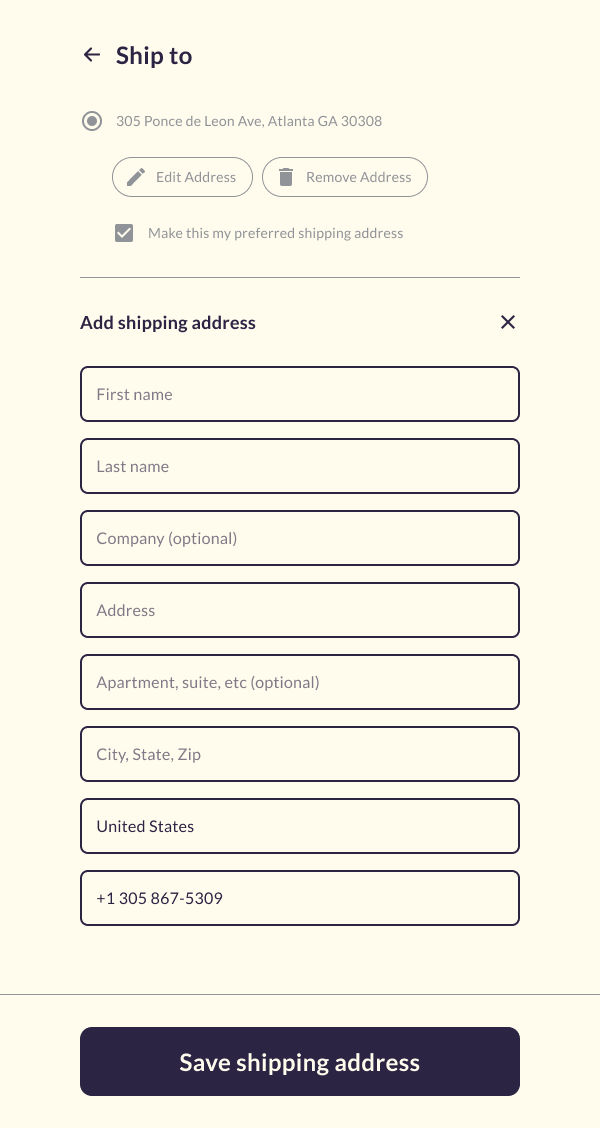Viewport: 600px width, 1128px height.
Task: Click the pencil icon for editing the address
Action: [x=136, y=177]
